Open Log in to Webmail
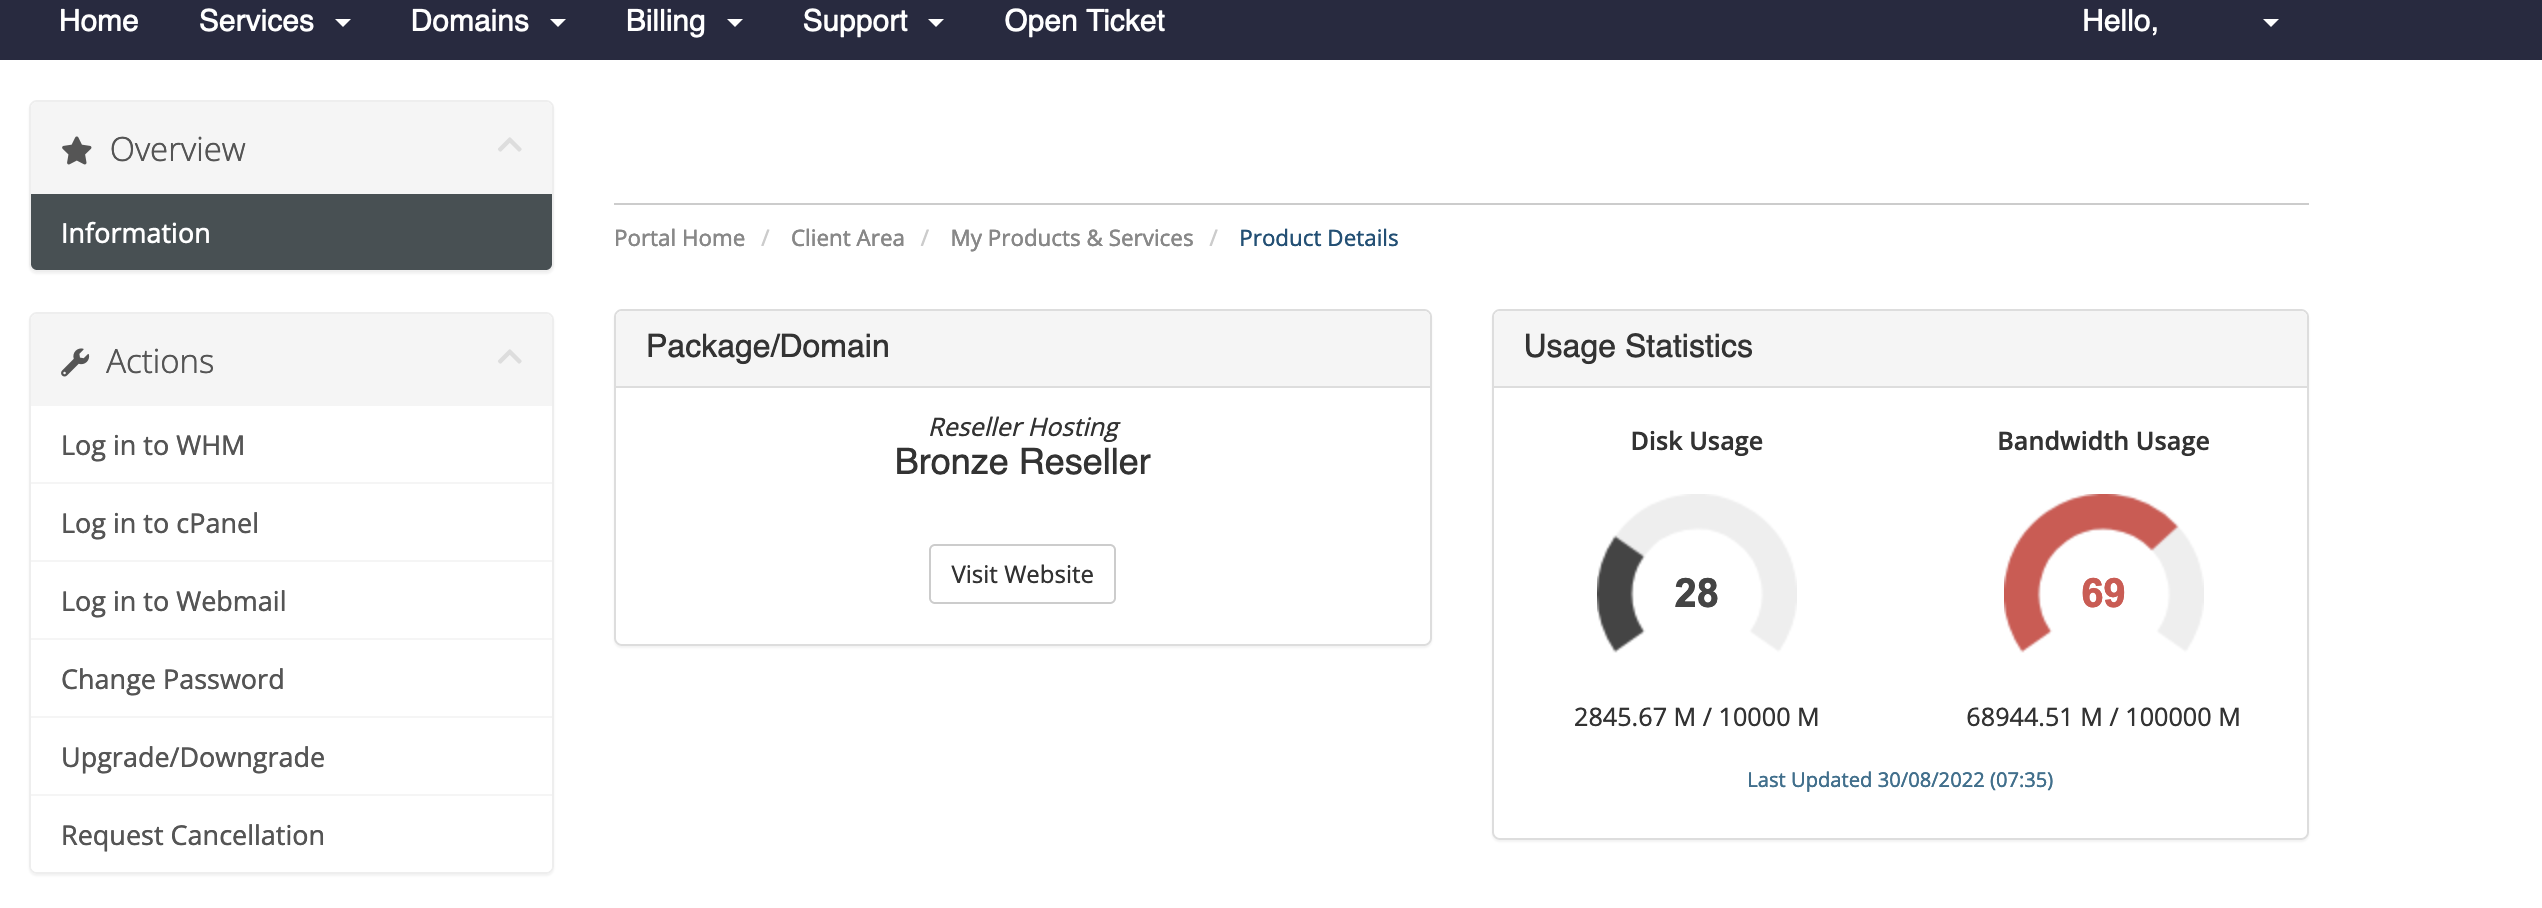Screen dimensions: 2542x908 click(x=174, y=601)
